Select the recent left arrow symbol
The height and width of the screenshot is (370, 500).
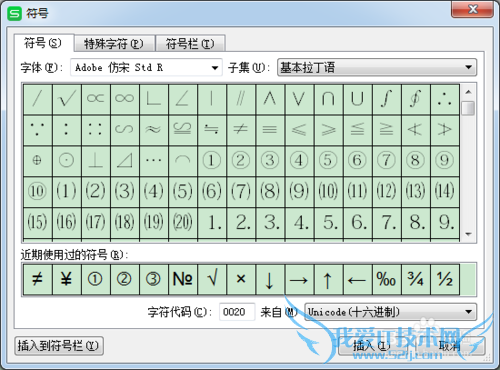tap(357, 279)
